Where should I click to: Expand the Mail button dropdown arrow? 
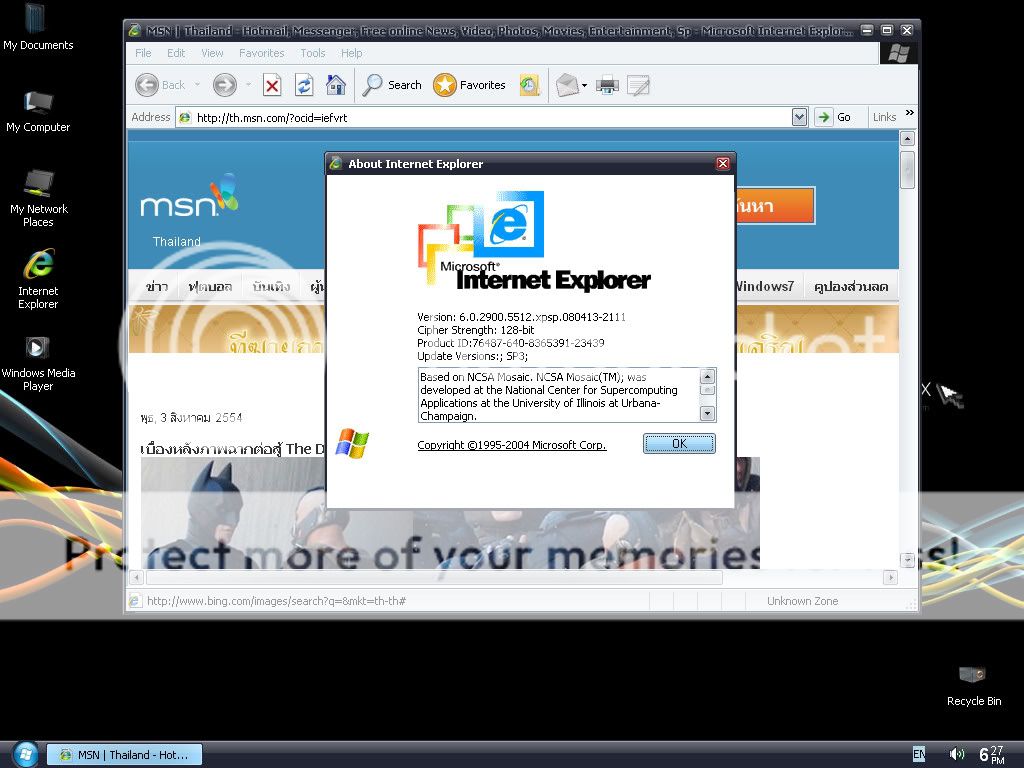click(x=584, y=85)
